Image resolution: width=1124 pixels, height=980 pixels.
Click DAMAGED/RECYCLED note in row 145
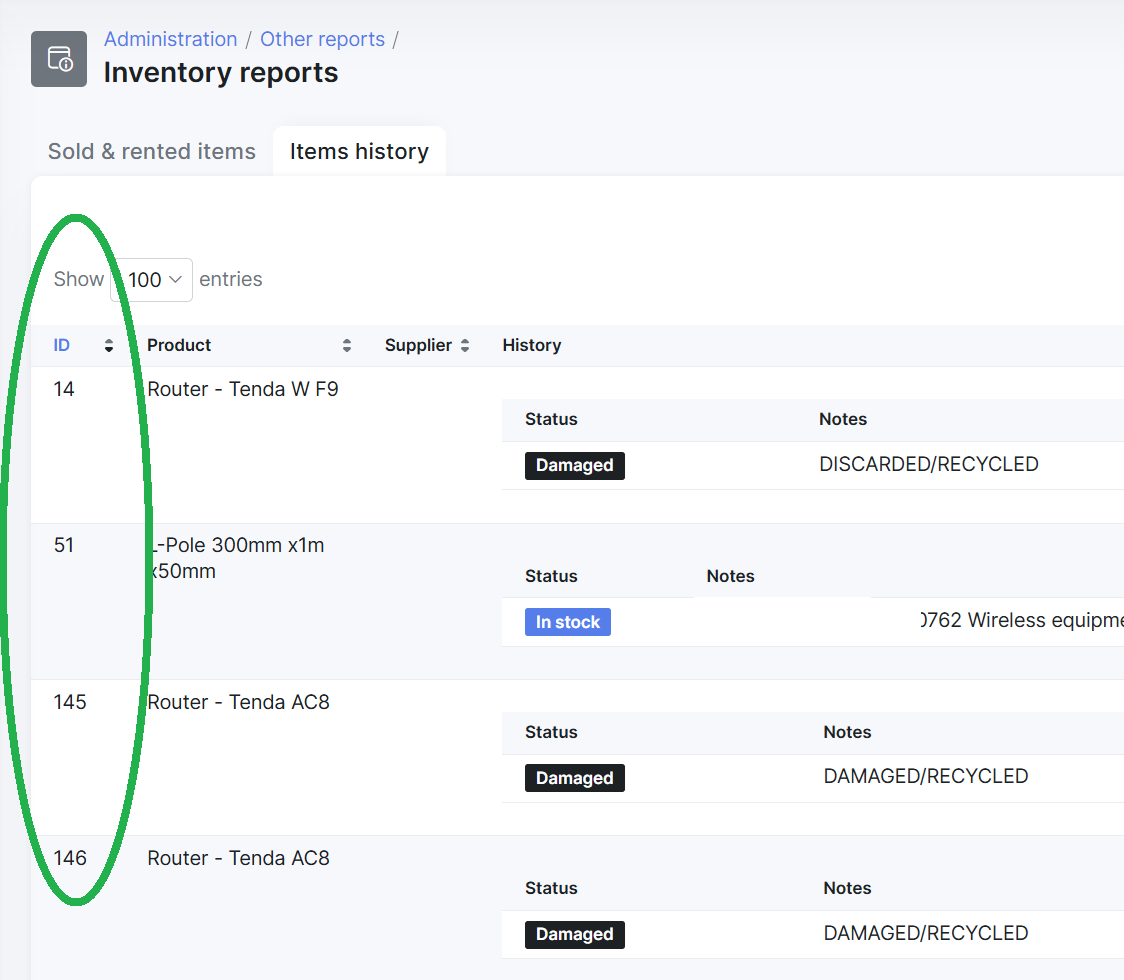[x=926, y=776]
